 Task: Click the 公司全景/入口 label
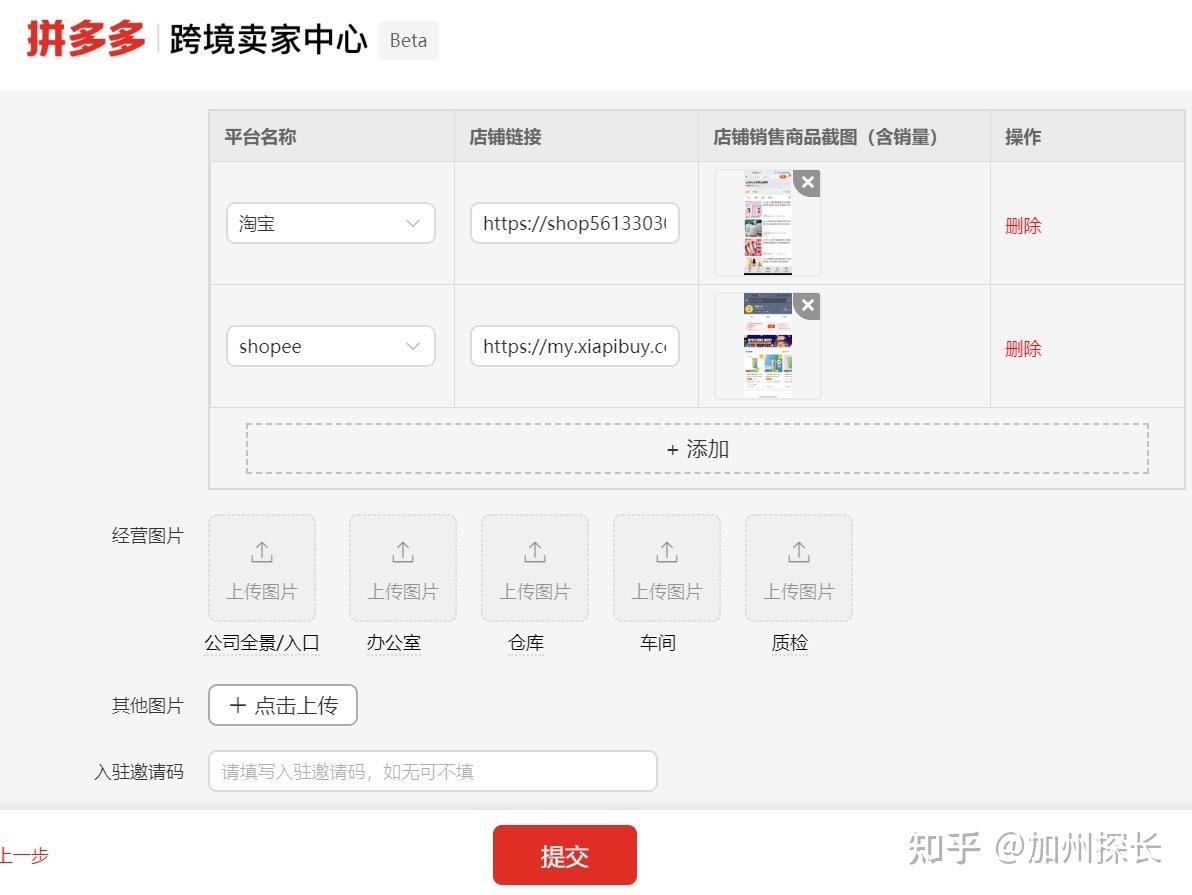click(x=262, y=643)
